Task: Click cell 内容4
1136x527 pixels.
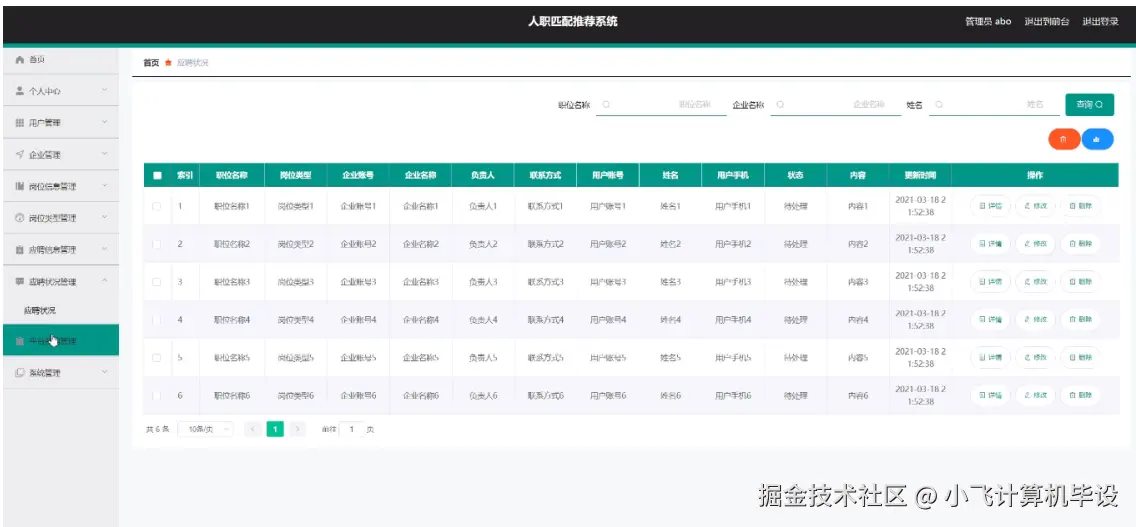Action: [858, 320]
